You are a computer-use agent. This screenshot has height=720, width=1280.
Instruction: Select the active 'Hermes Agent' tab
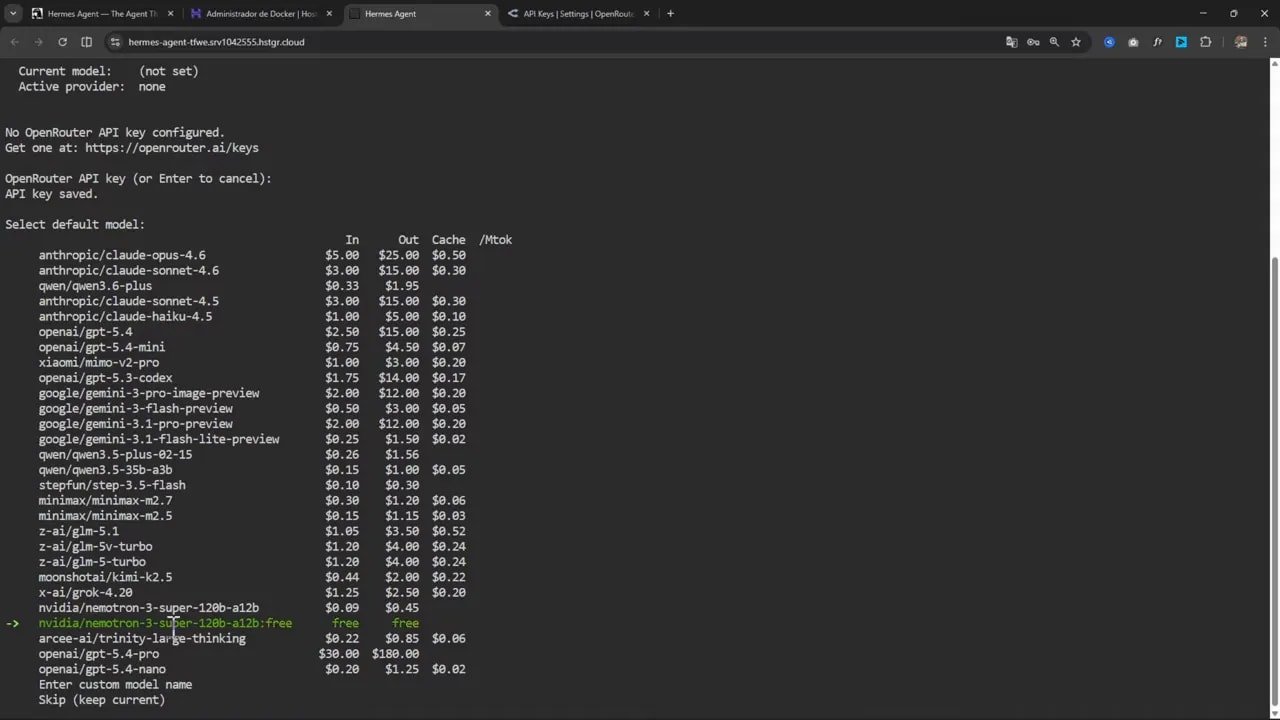pos(420,14)
